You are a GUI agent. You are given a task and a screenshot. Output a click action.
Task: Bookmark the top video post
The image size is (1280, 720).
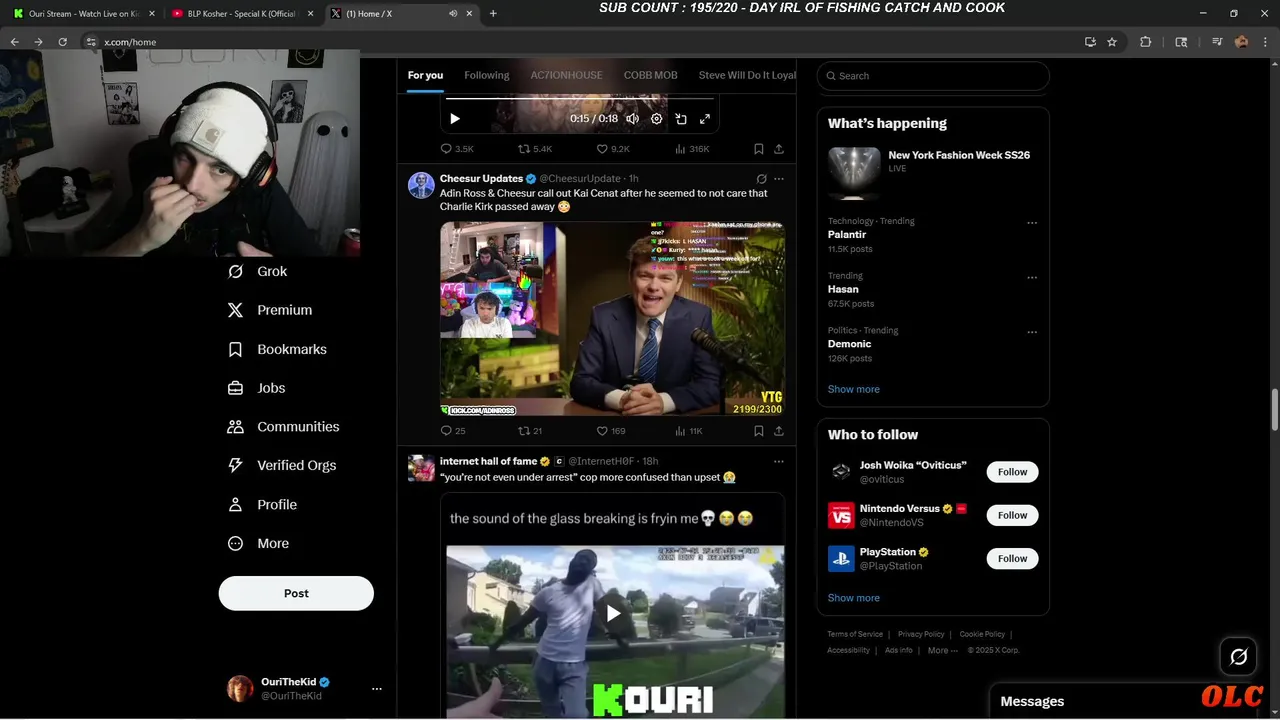[x=759, y=149]
